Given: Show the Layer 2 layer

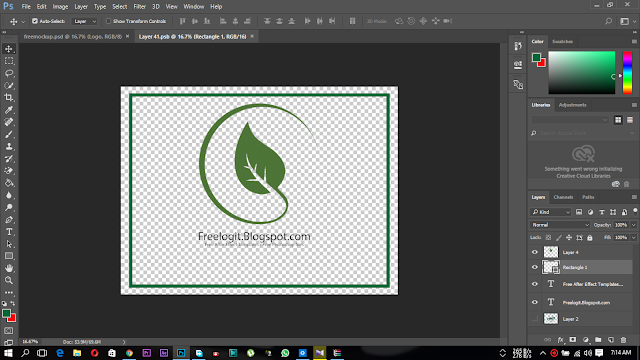Looking at the screenshot, I should (x=535, y=319).
